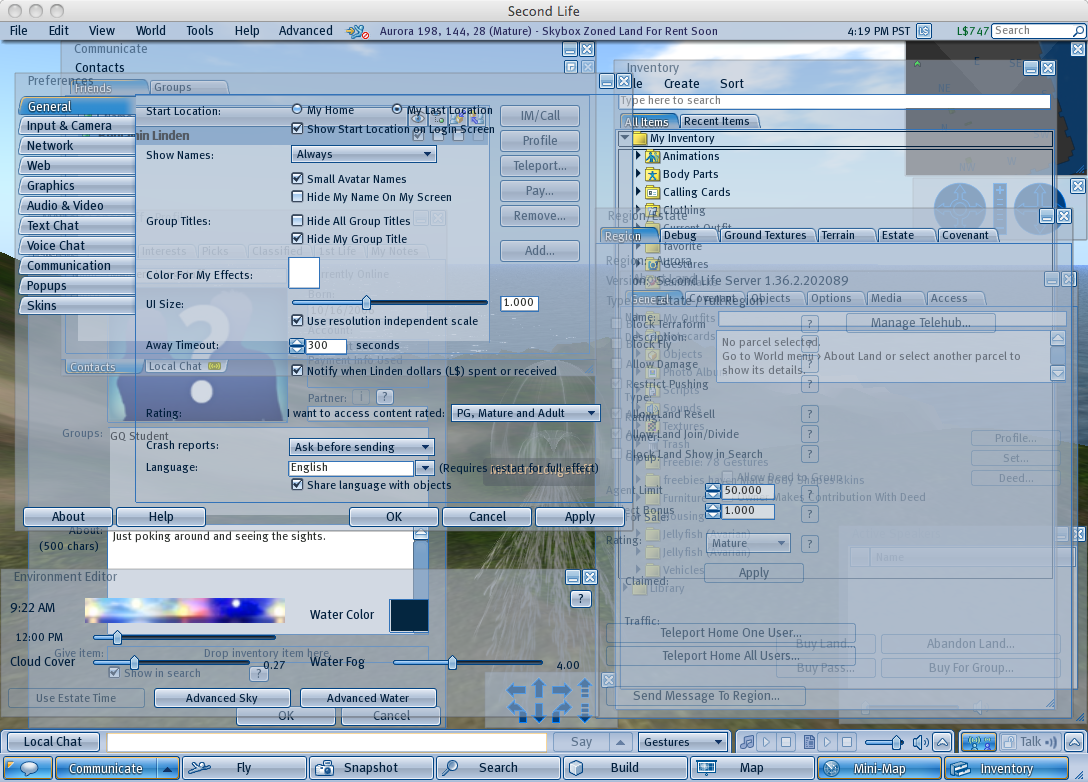Screen dimensions: 1088x782
Task: Stop the parcel media
Action: (847, 742)
